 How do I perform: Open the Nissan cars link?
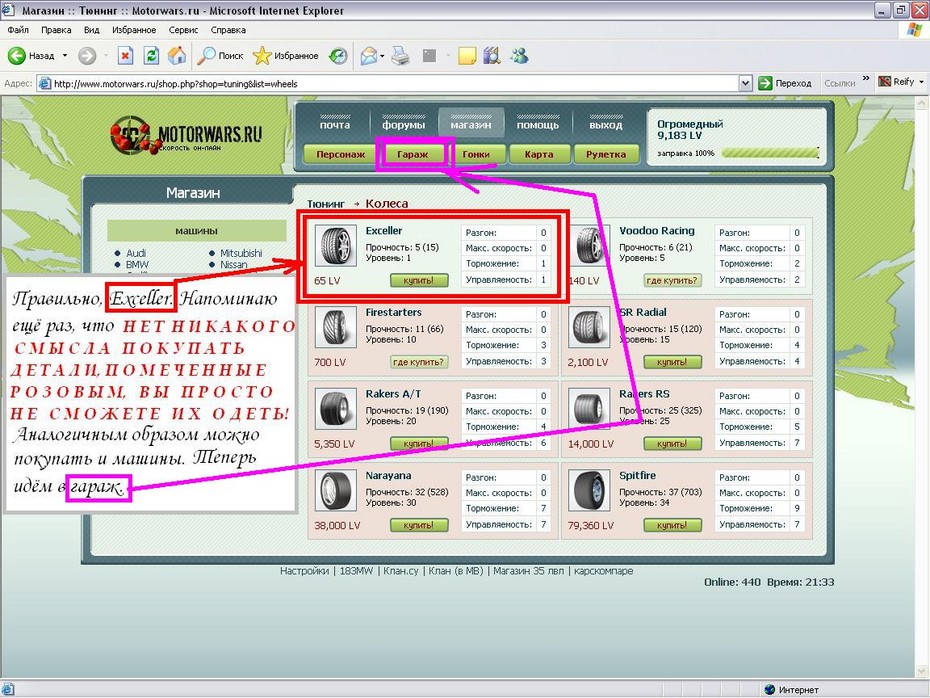(234, 264)
